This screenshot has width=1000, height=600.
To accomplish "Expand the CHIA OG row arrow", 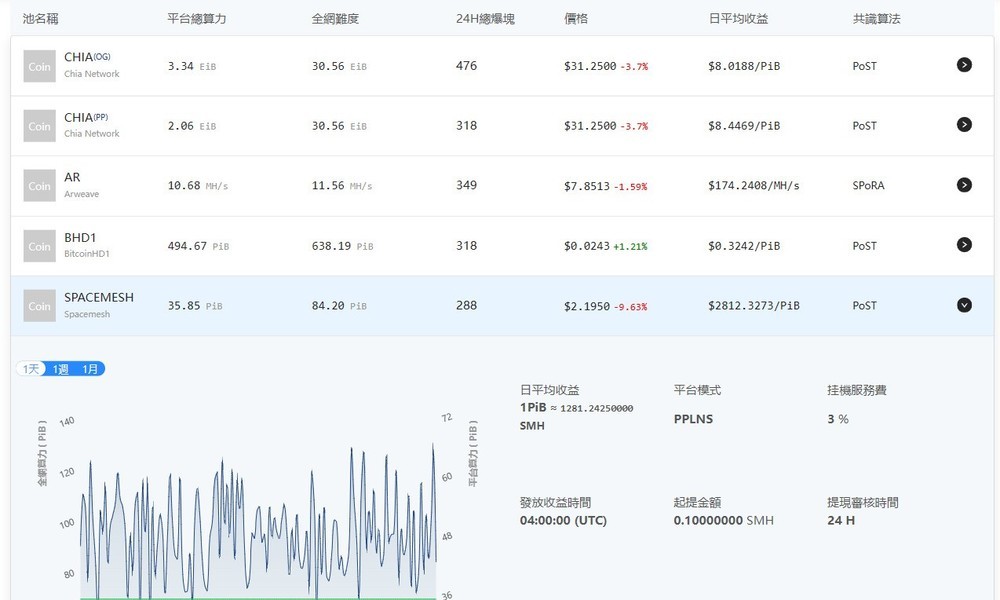I will click(x=964, y=65).
